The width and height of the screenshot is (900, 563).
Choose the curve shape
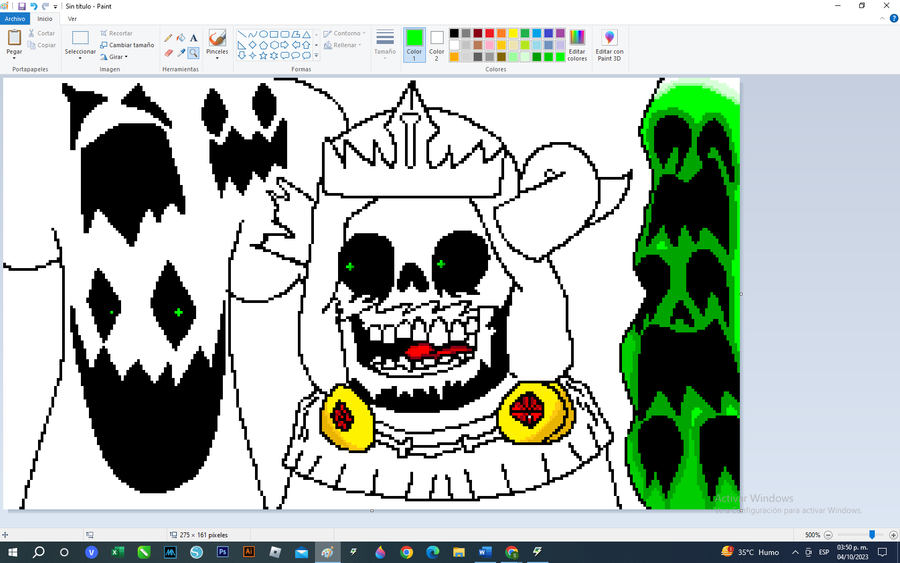point(253,34)
